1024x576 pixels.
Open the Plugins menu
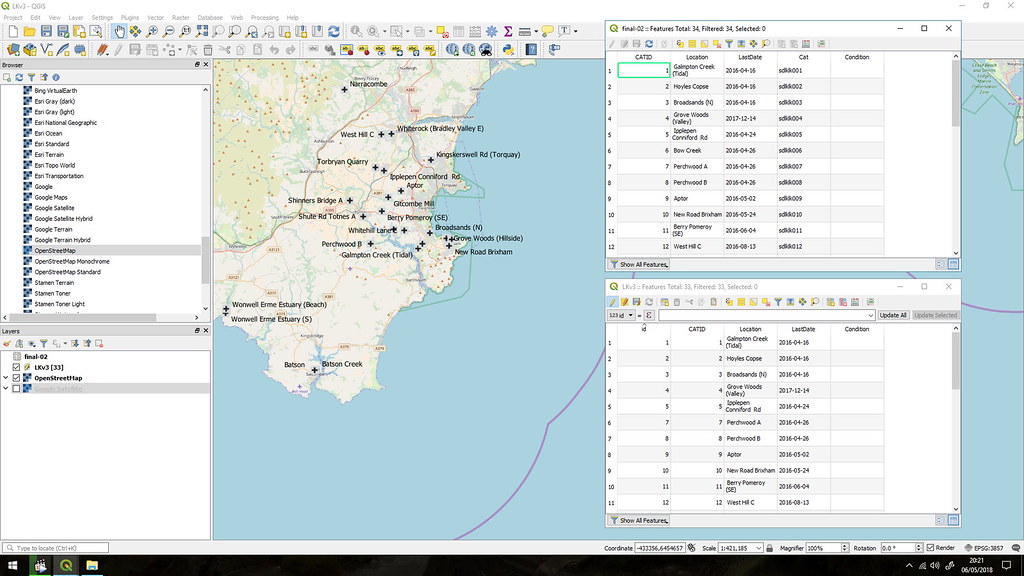click(x=129, y=18)
